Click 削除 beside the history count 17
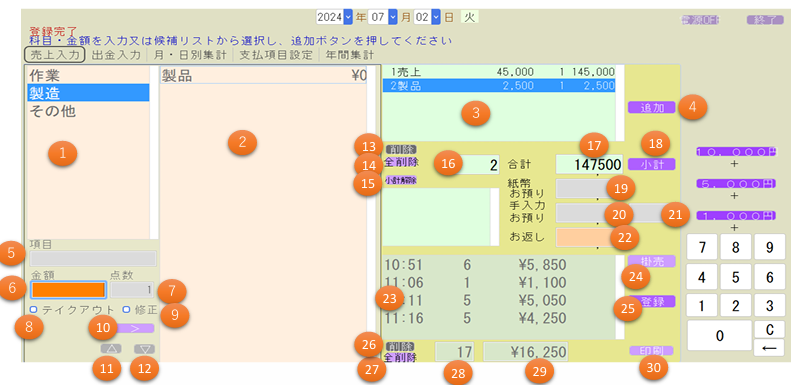805x385 pixels. pyautogui.click(x=399, y=346)
